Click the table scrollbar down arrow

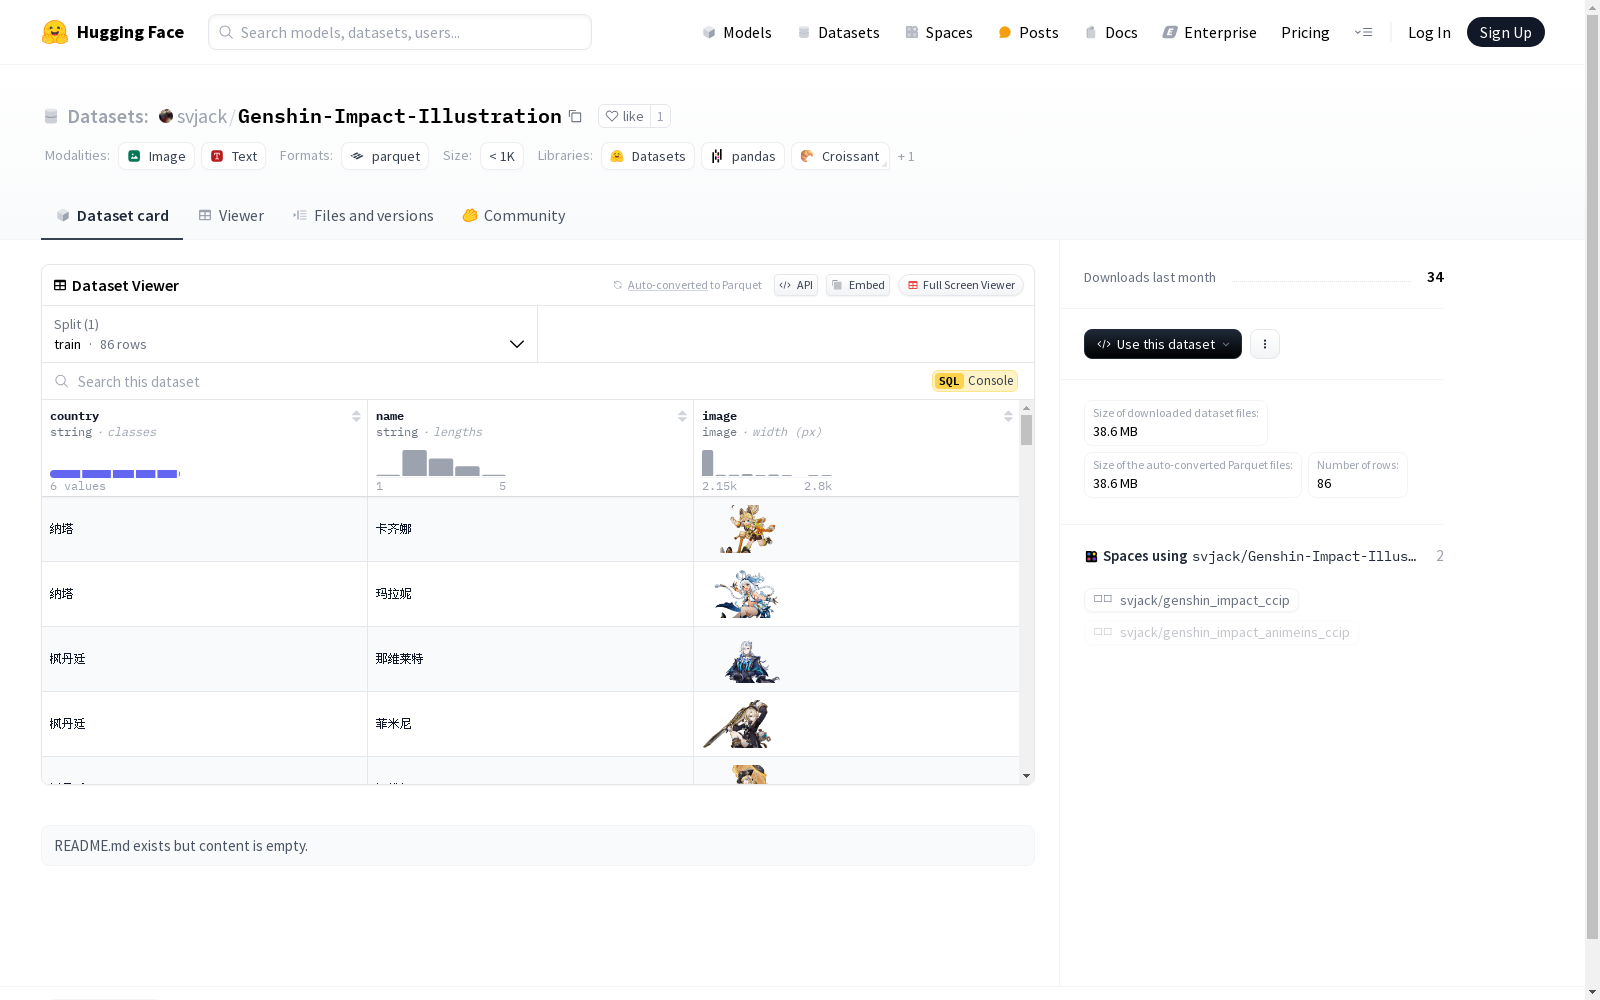click(x=1026, y=776)
